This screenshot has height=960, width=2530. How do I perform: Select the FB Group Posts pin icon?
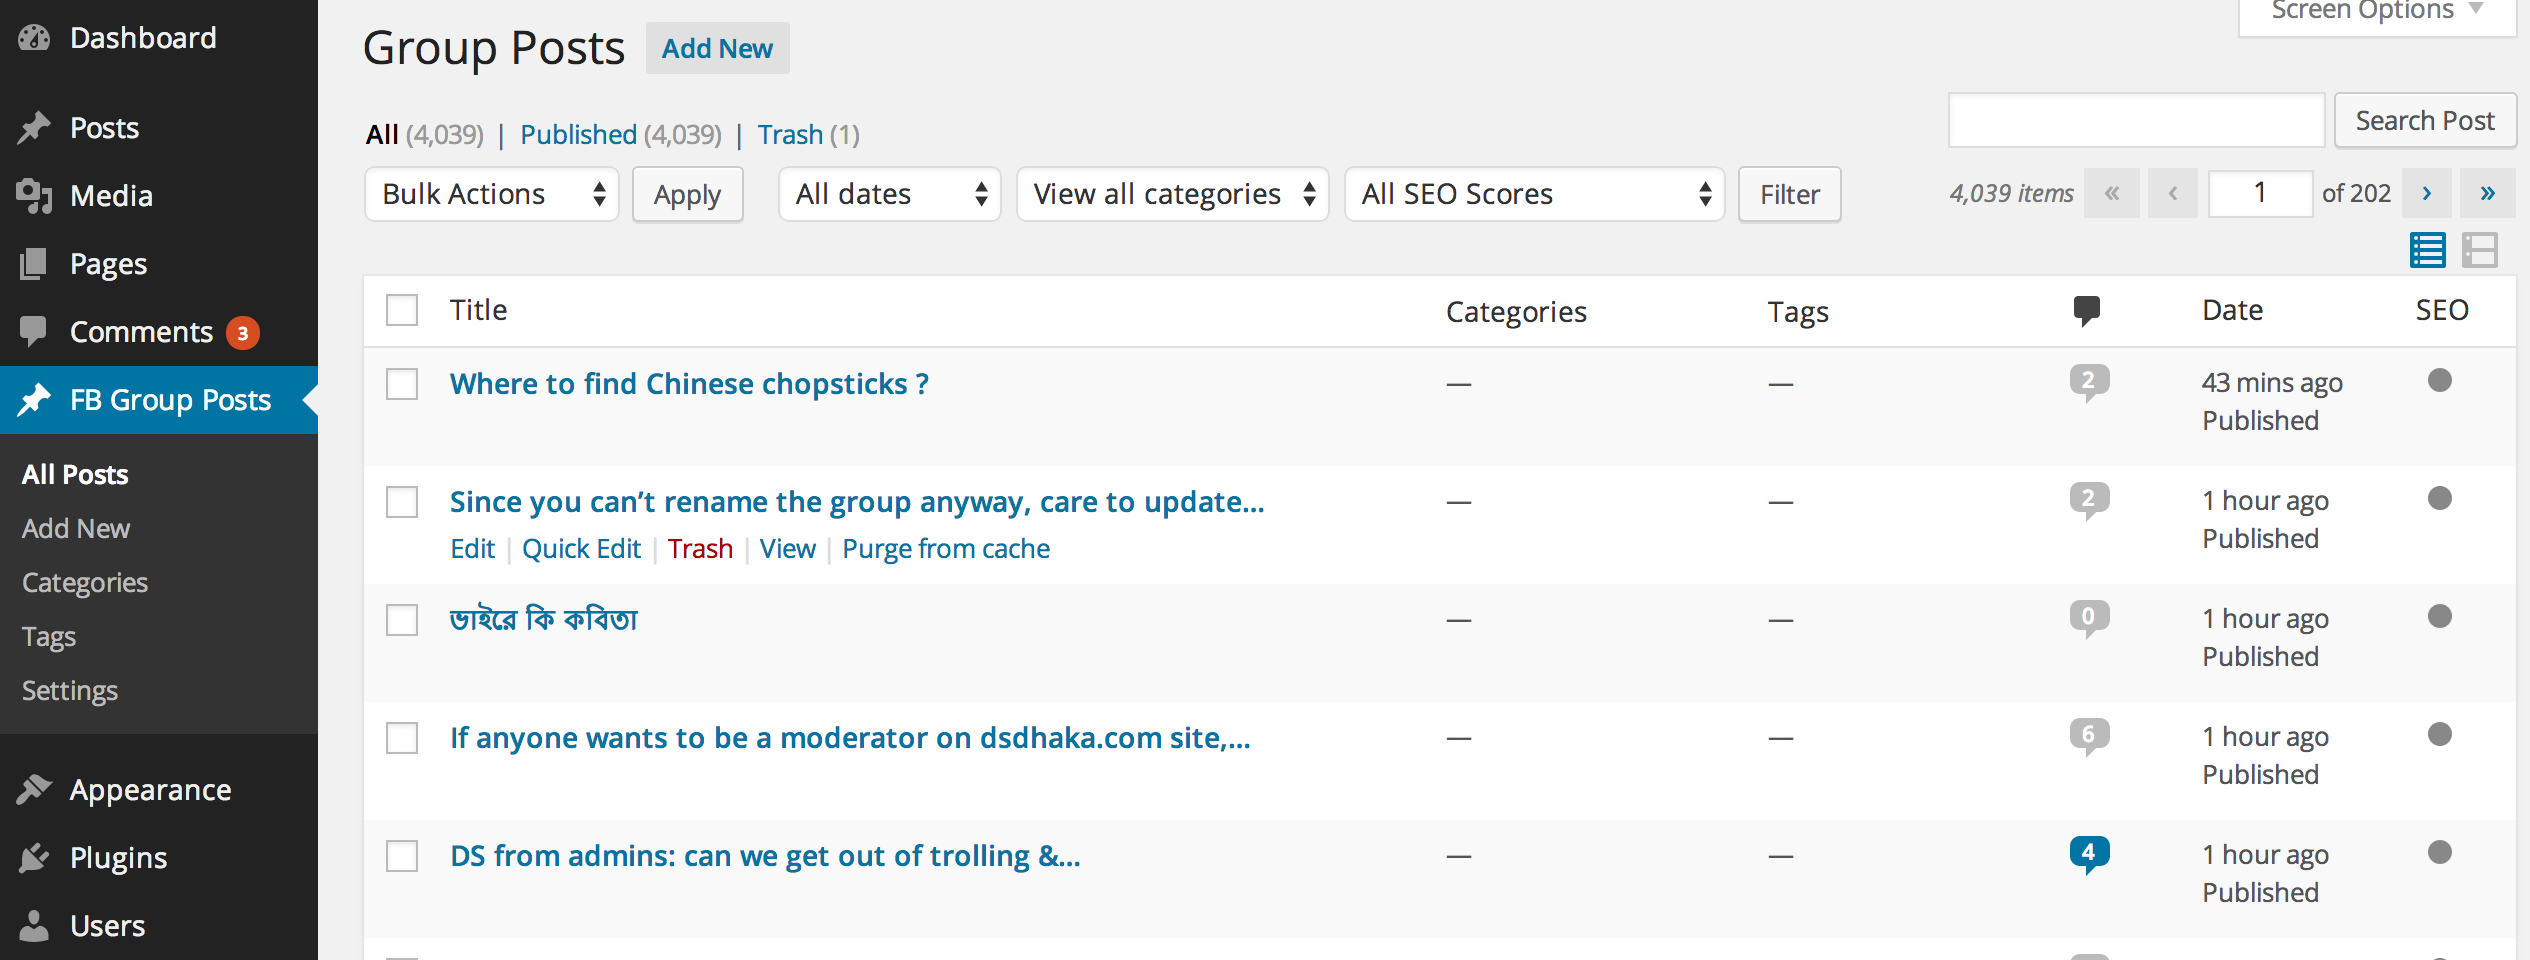33,399
